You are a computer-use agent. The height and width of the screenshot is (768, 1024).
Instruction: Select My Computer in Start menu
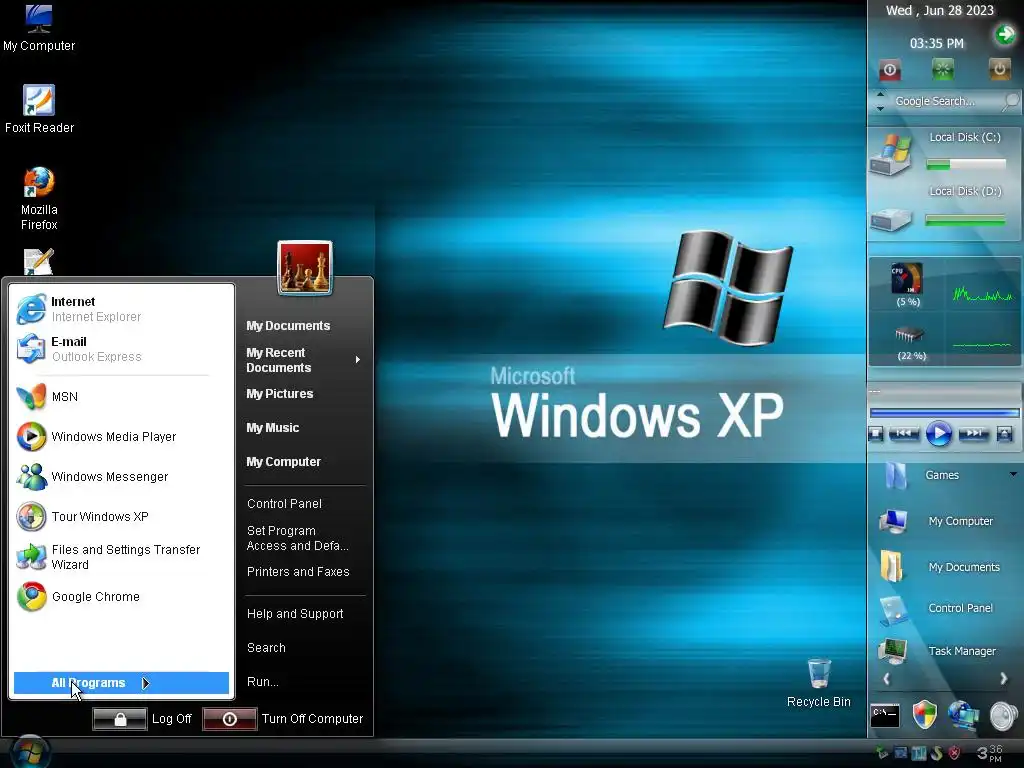point(283,462)
